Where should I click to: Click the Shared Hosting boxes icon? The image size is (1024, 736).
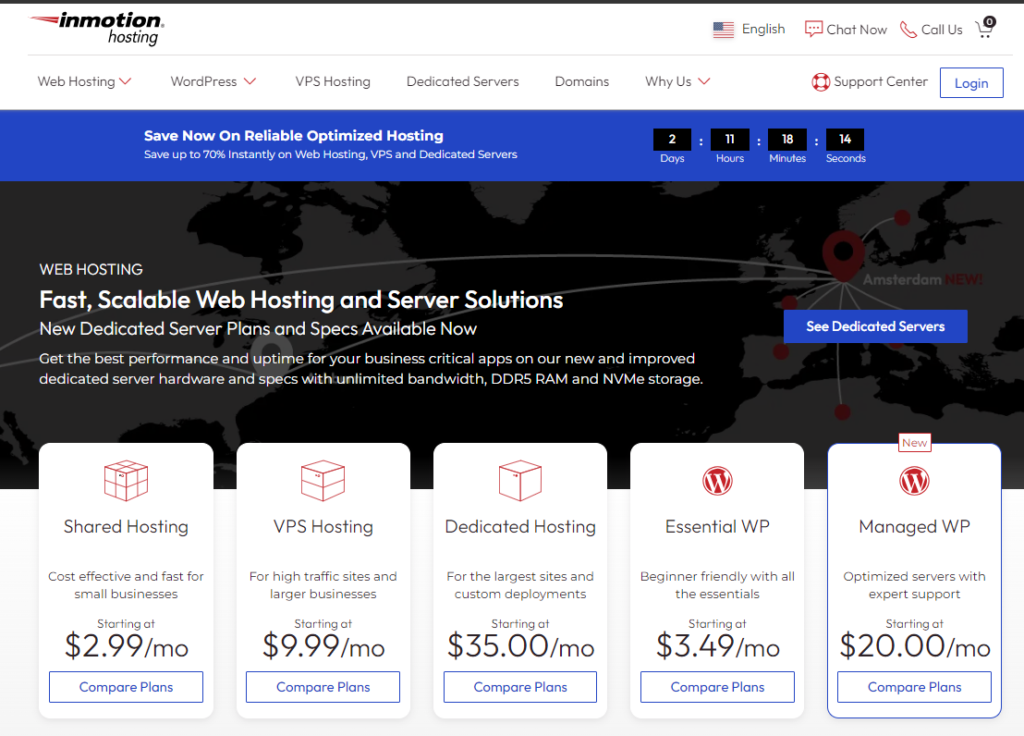[x=126, y=481]
